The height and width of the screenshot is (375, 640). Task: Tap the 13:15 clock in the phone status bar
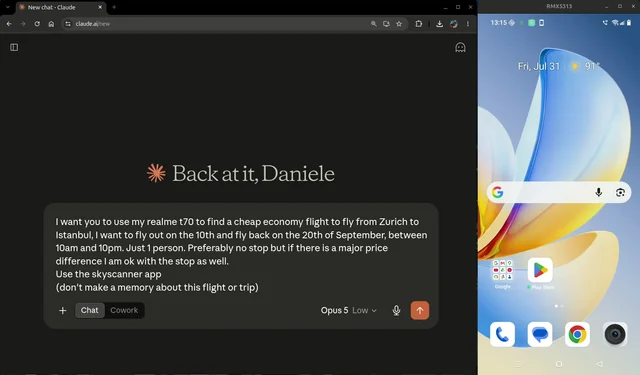498,23
